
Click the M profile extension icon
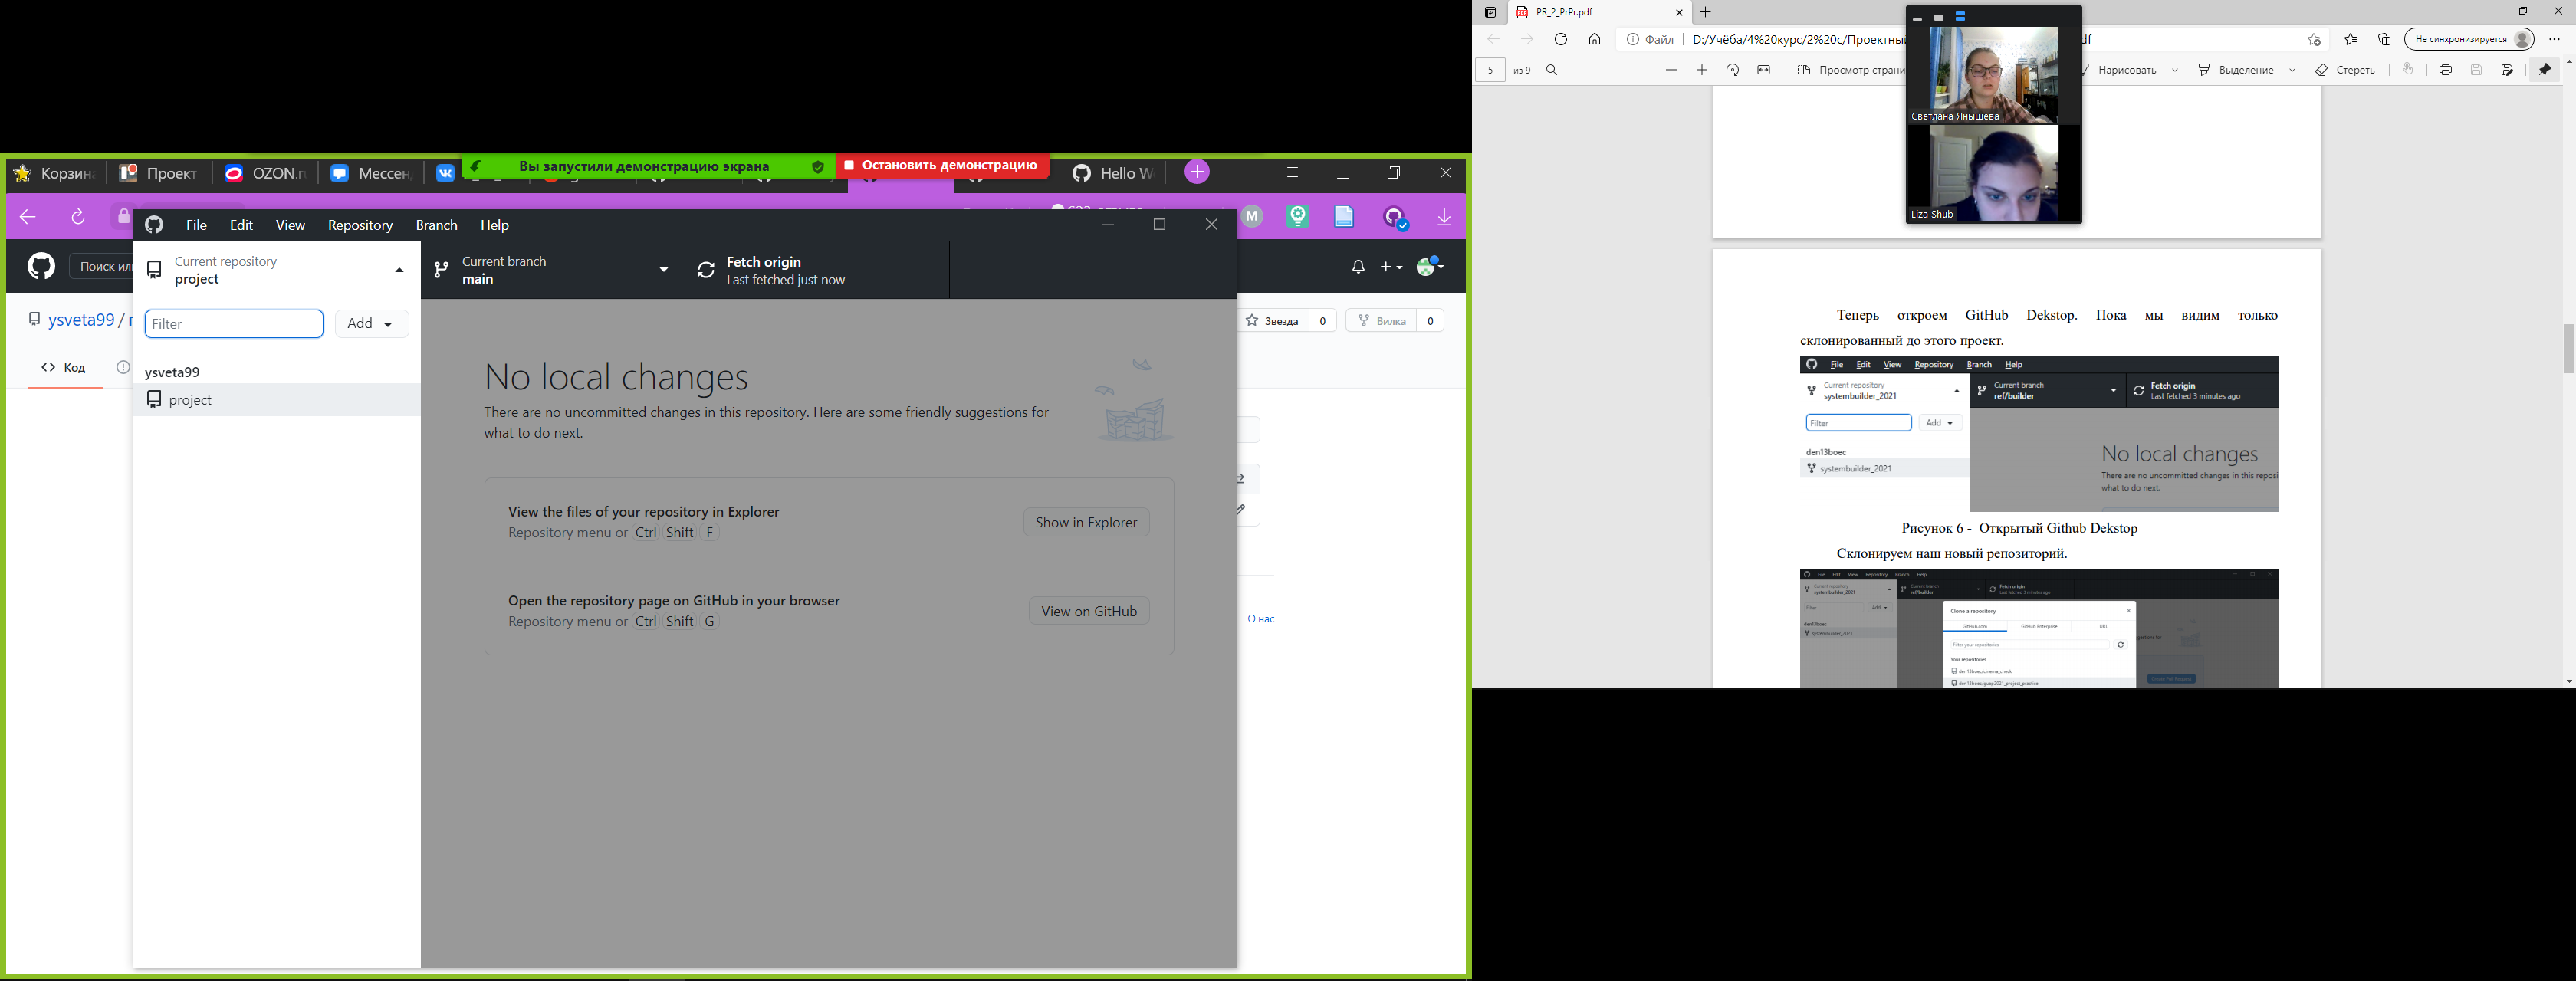[x=1252, y=217]
